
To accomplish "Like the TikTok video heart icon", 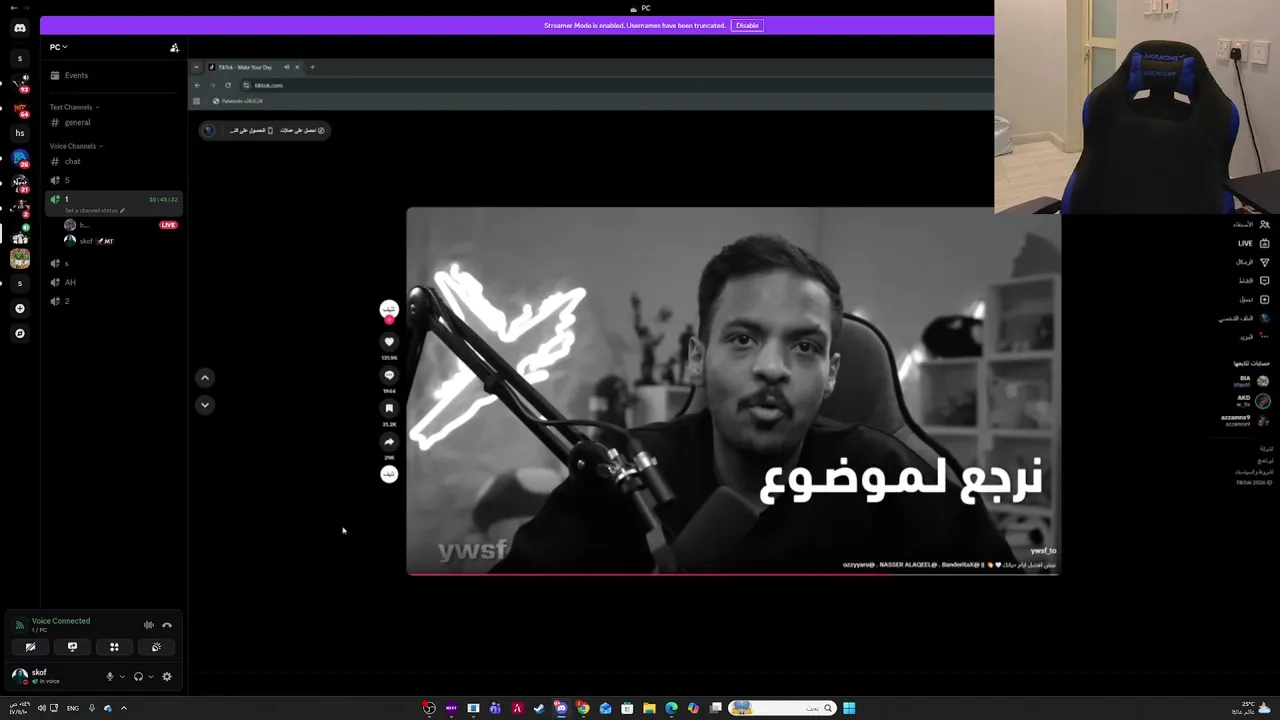I will 389,342.
